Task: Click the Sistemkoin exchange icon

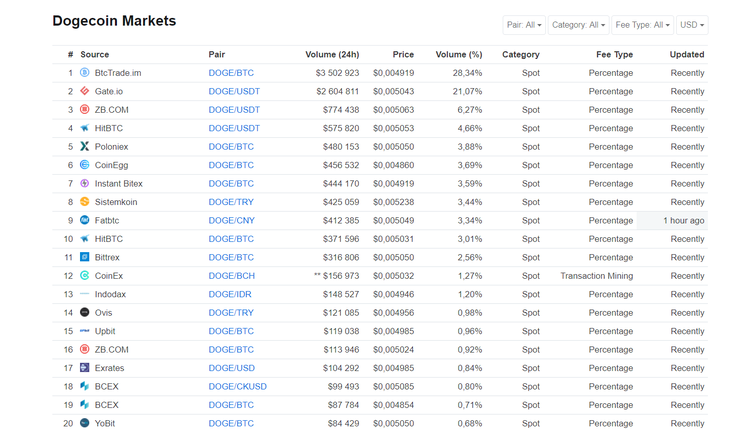Action: (x=84, y=202)
